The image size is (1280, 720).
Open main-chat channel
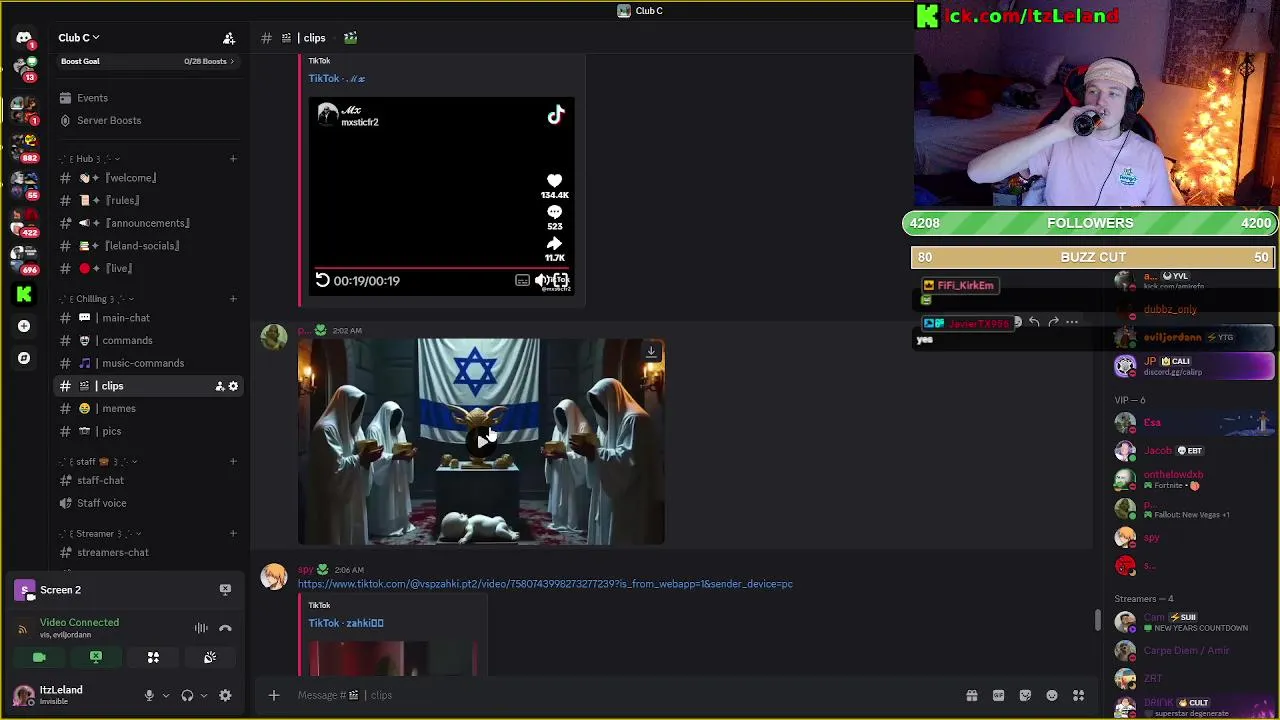click(148, 318)
